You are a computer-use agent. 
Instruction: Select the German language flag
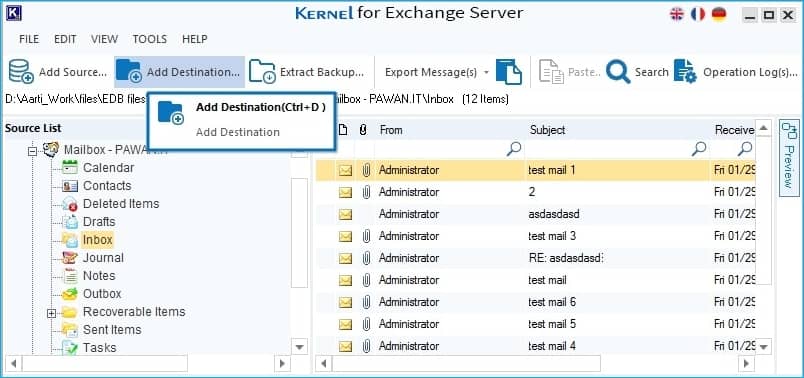[x=719, y=14]
